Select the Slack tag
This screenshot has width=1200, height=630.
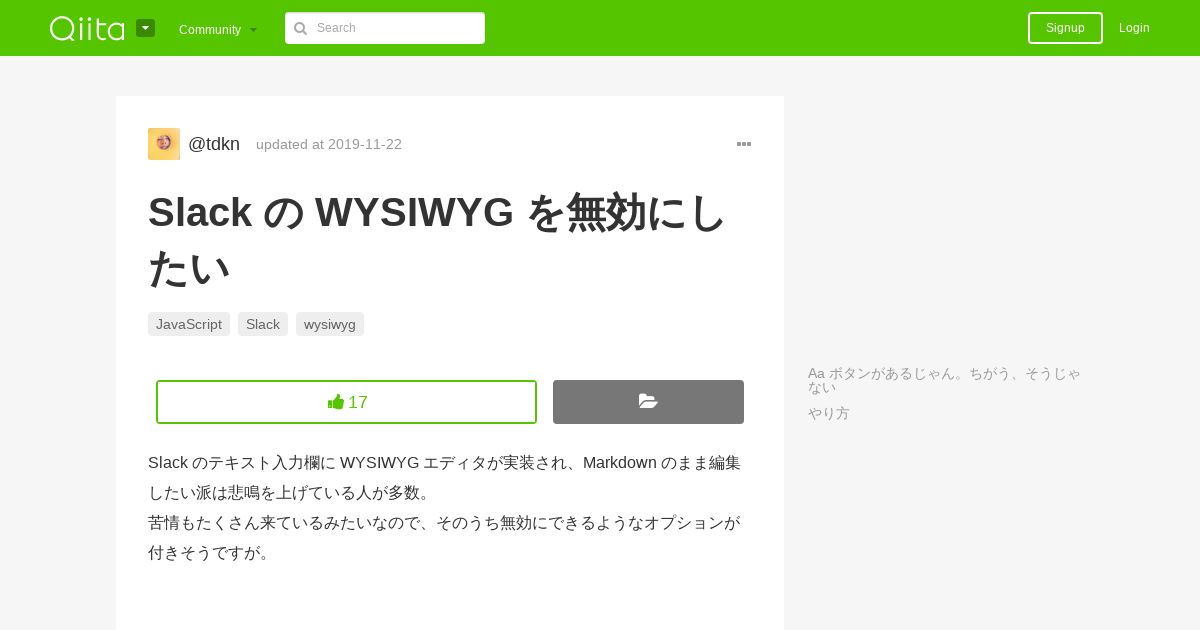(263, 324)
